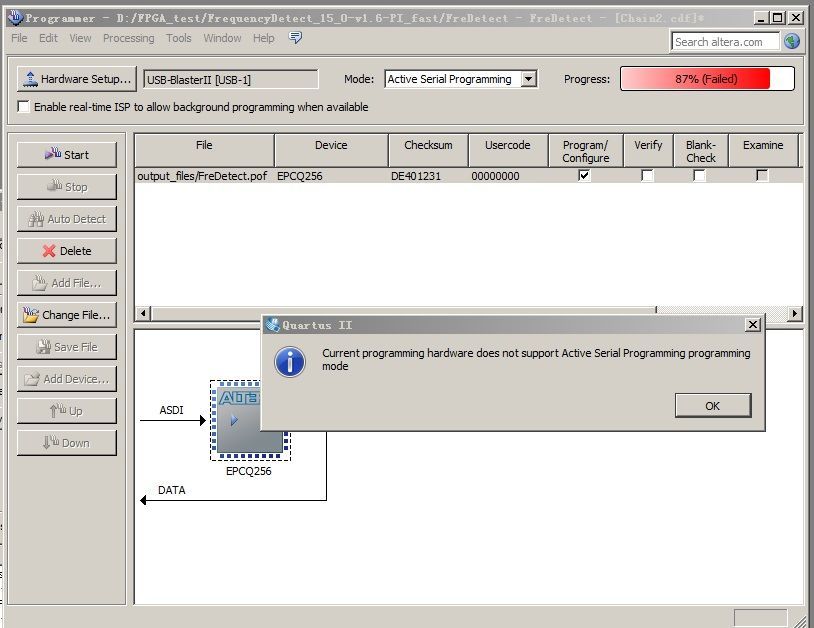The width and height of the screenshot is (814, 628).
Task: Click the Examine column header
Action: [763, 151]
